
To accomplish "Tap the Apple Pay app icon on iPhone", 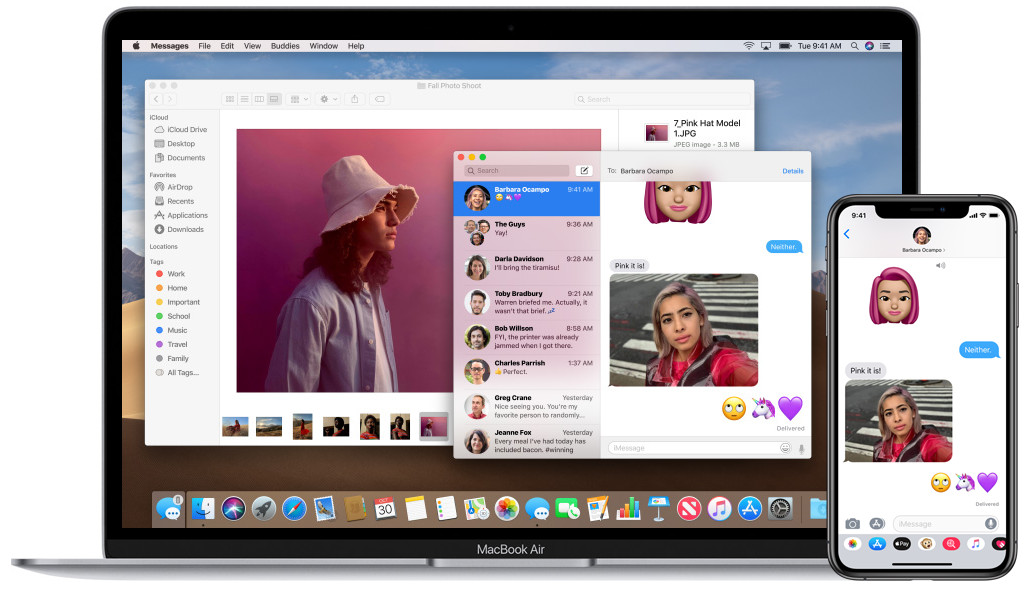I will [x=901, y=544].
